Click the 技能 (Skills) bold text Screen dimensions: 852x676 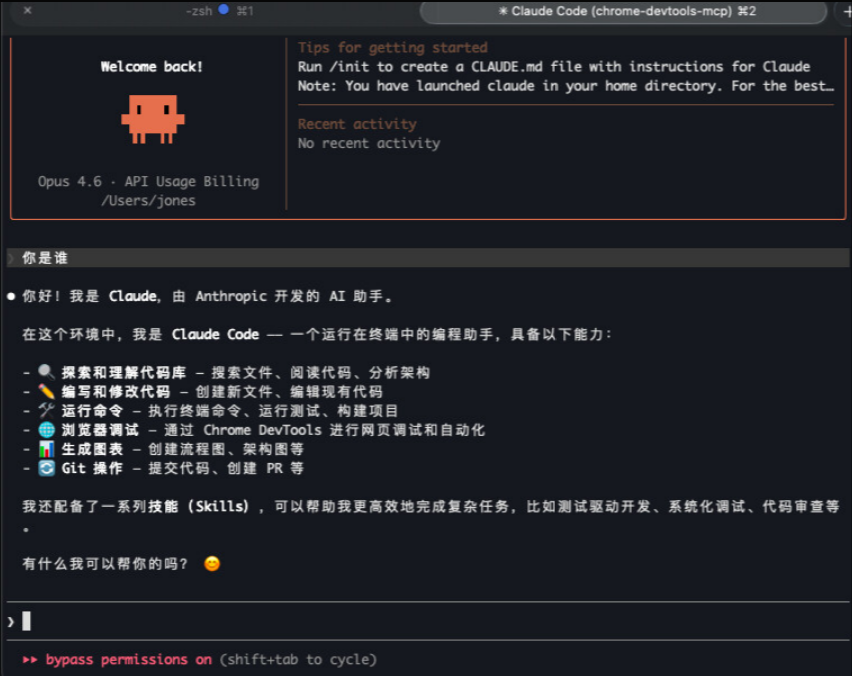coord(199,506)
